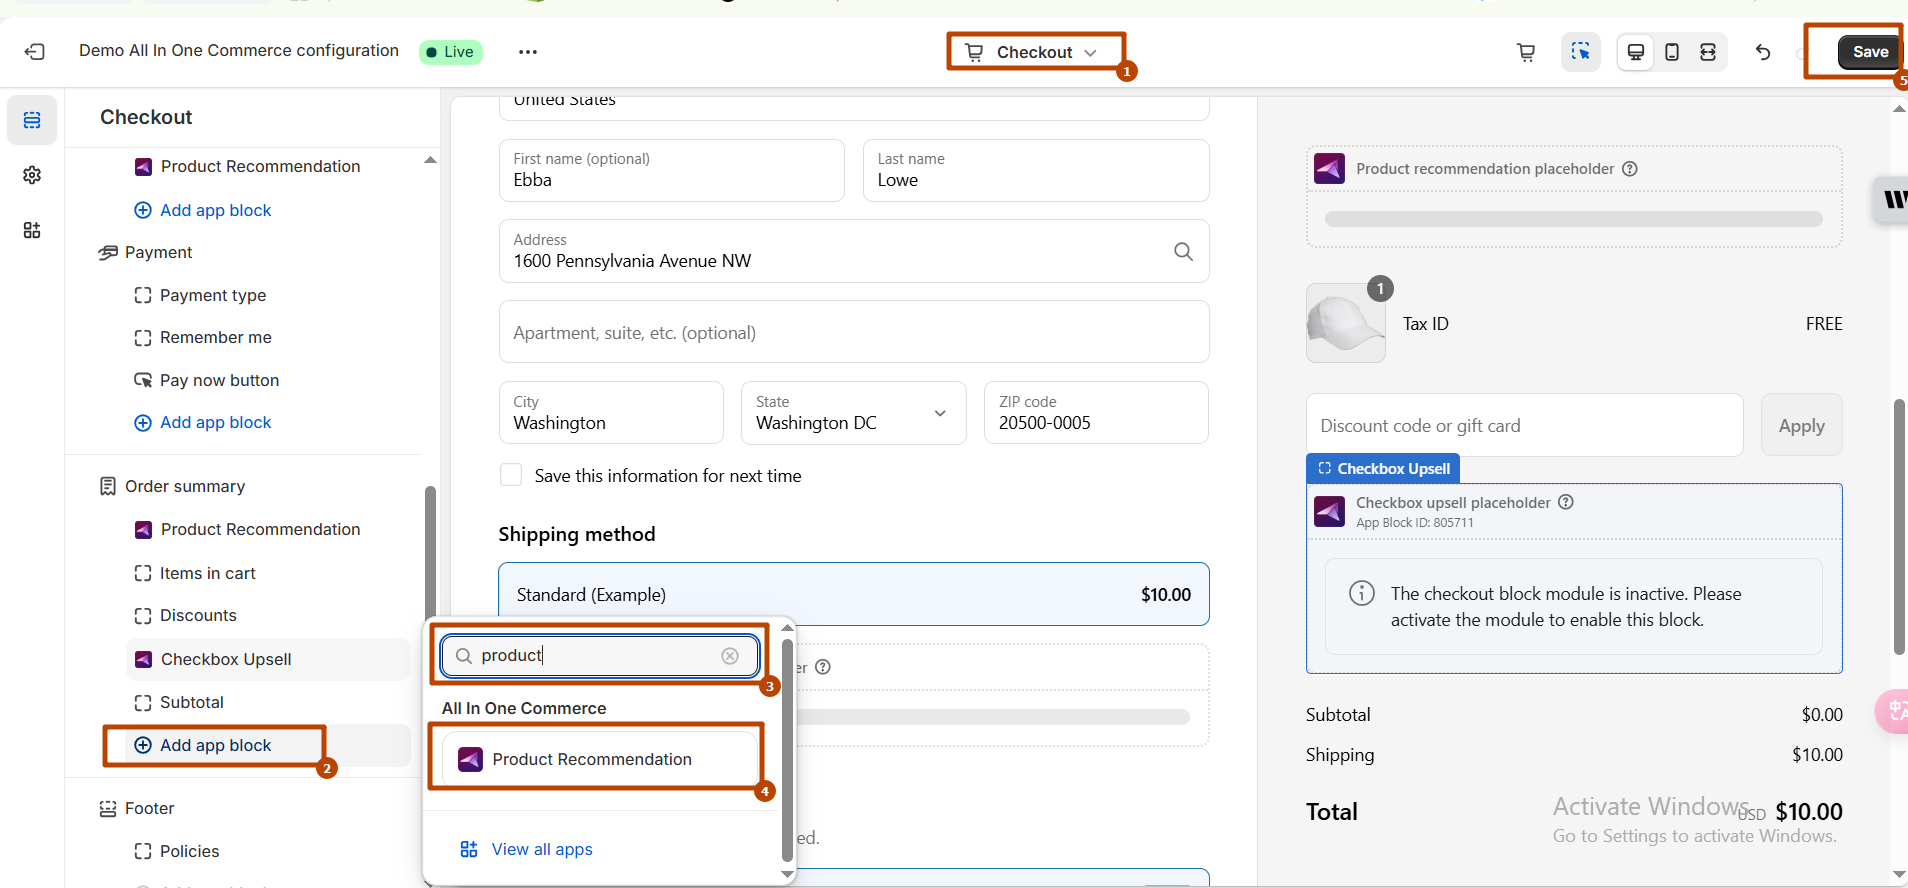Open the three-dot more actions menu

coord(528,52)
